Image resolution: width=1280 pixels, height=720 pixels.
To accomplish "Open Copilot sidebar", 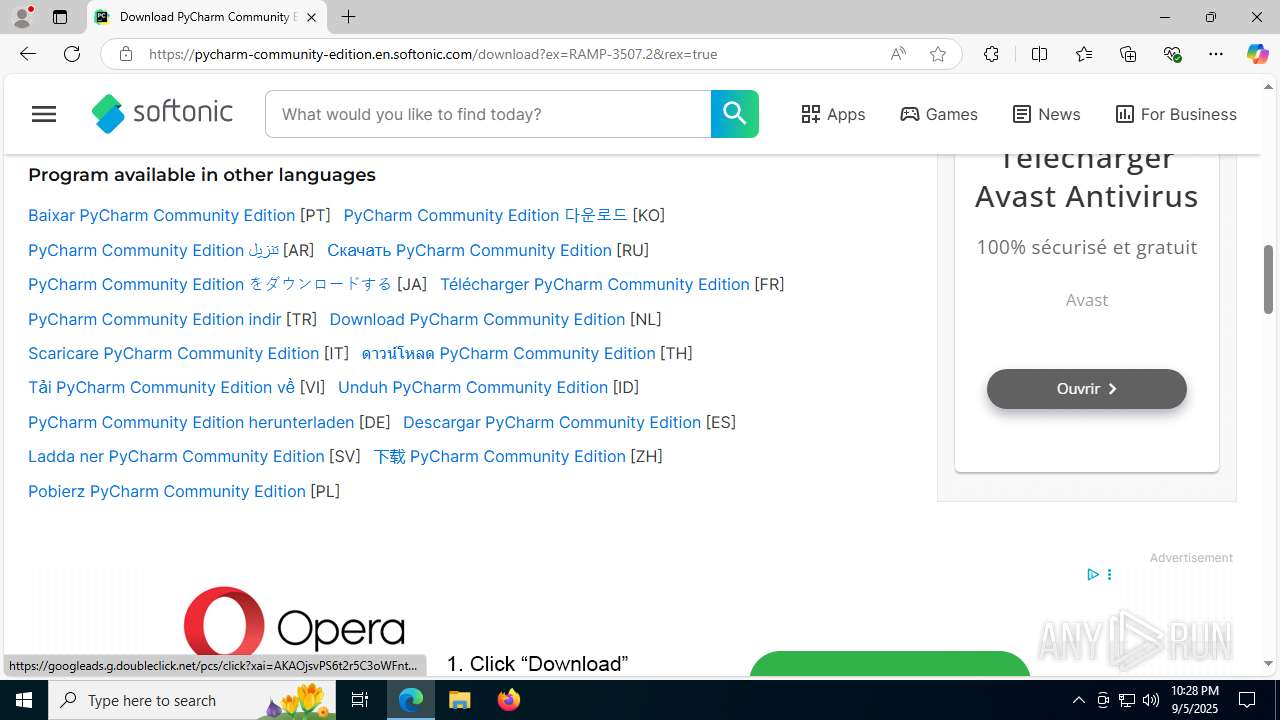I will click(1257, 54).
